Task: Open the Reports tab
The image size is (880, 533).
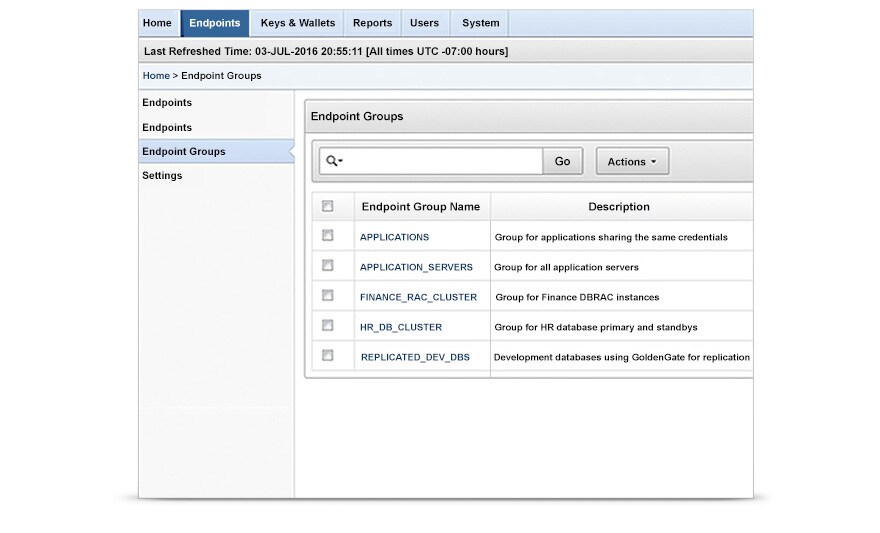Action: tap(372, 23)
